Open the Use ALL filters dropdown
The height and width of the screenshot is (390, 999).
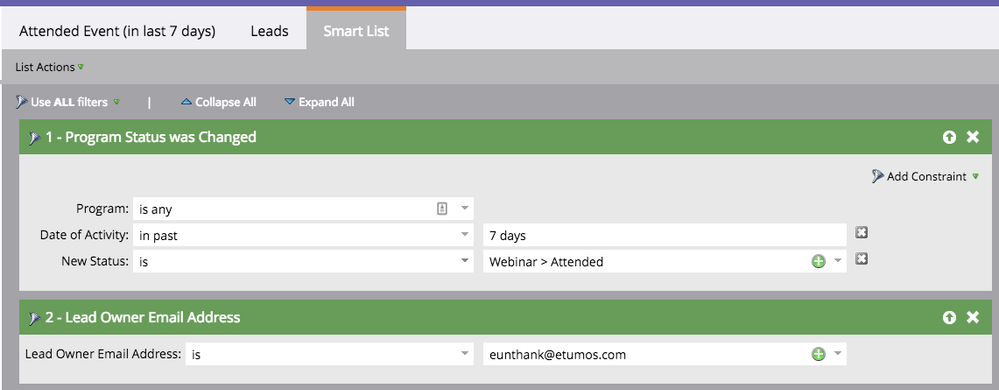click(68, 102)
